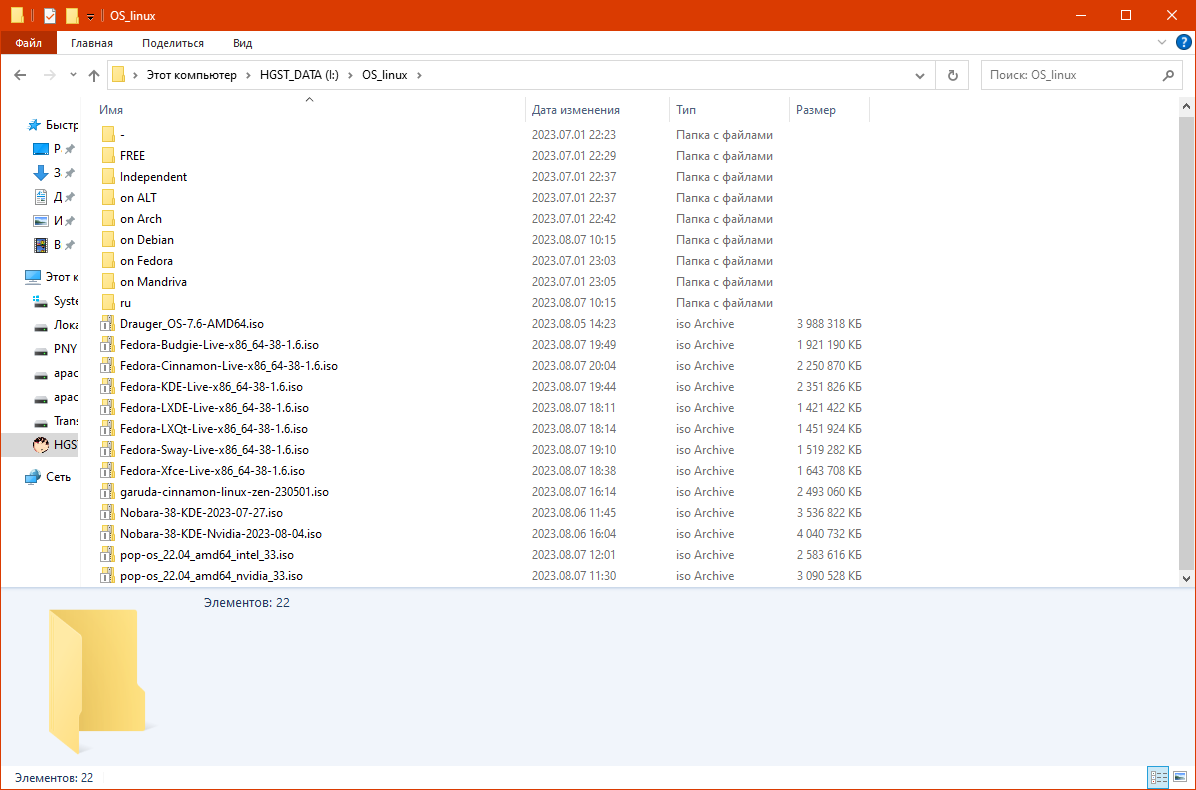The height and width of the screenshot is (790, 1196).
Task: Select garuda-cinnamon-linux-zen-230501.iso archive icon
Action: point(108,492)
